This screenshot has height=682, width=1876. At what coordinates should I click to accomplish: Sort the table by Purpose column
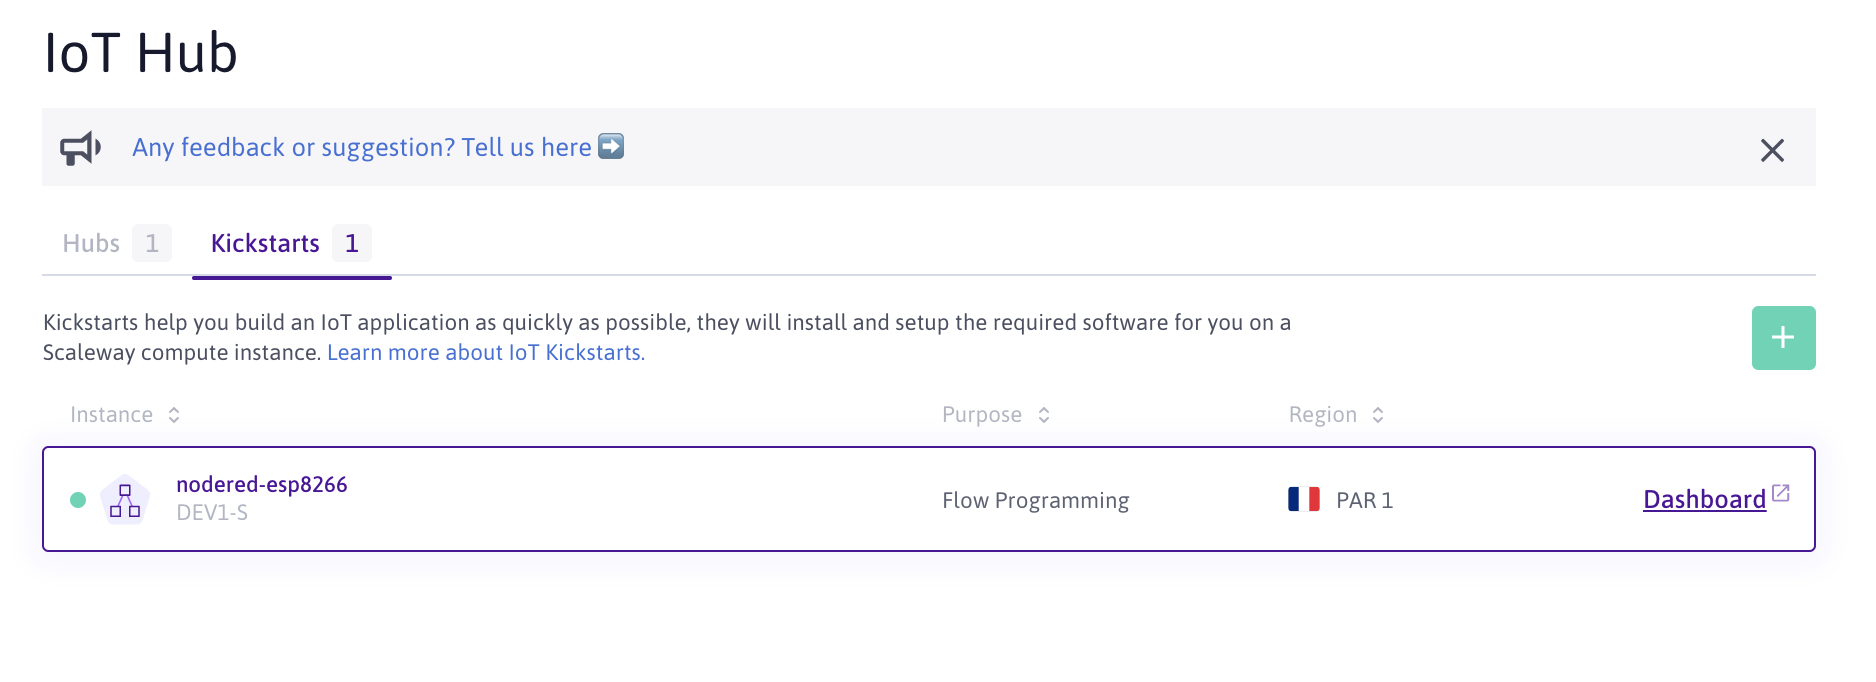click(1044, 415)
